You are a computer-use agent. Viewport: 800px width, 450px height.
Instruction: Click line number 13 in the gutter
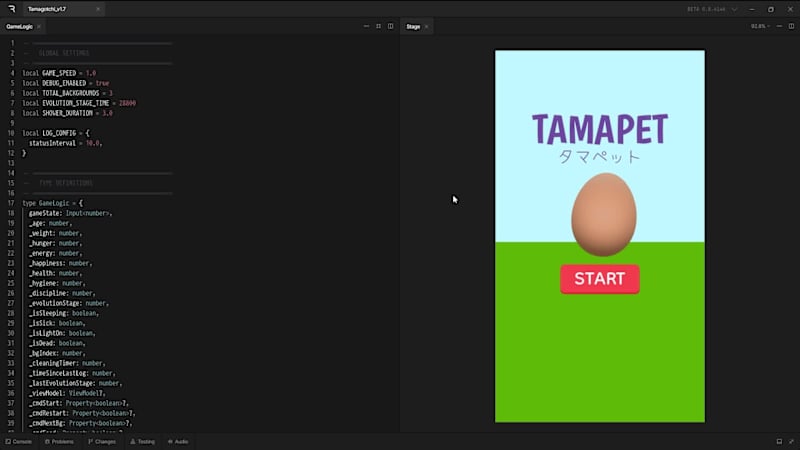click(x=11, y=163)
